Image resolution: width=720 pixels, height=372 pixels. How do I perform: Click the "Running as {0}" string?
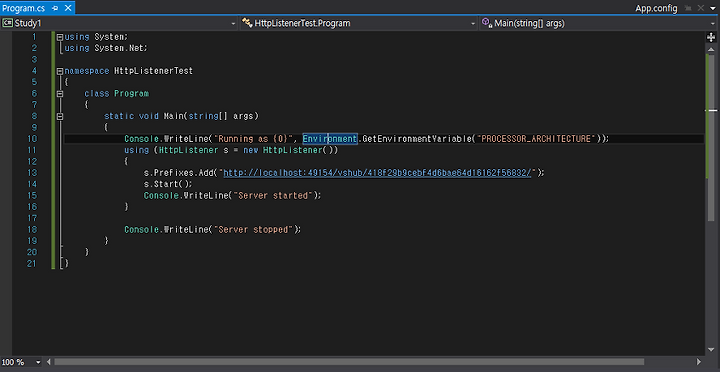[x=253, y=139]
